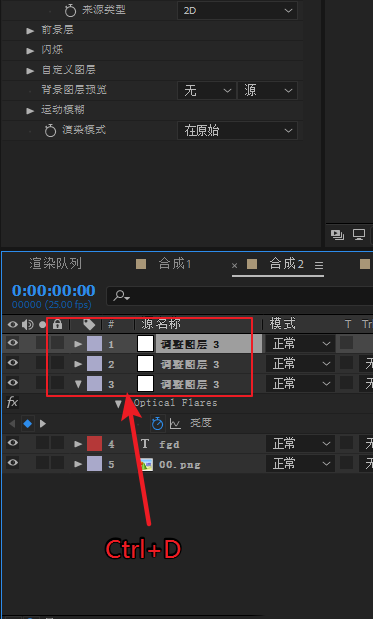
Task: Click the current time 0:00:00:00 display
Action: click(54, 290)
